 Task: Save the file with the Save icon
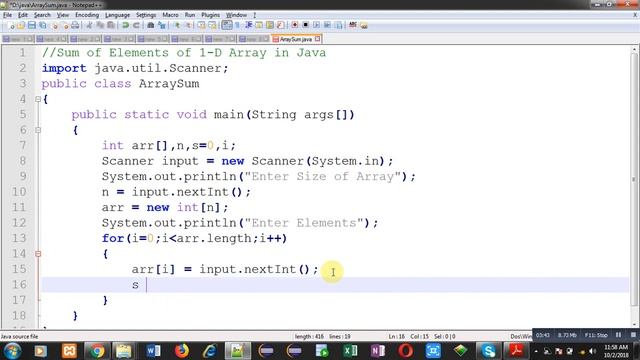click(32, 25)
